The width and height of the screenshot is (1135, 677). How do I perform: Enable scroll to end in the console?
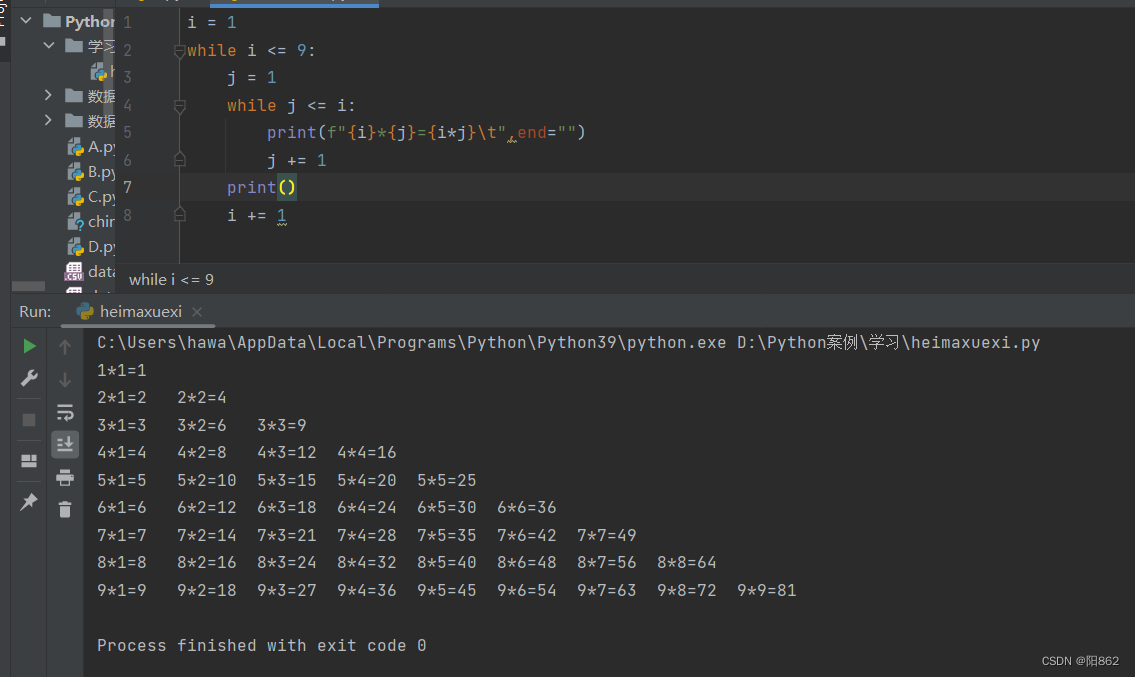coord(65,445)
